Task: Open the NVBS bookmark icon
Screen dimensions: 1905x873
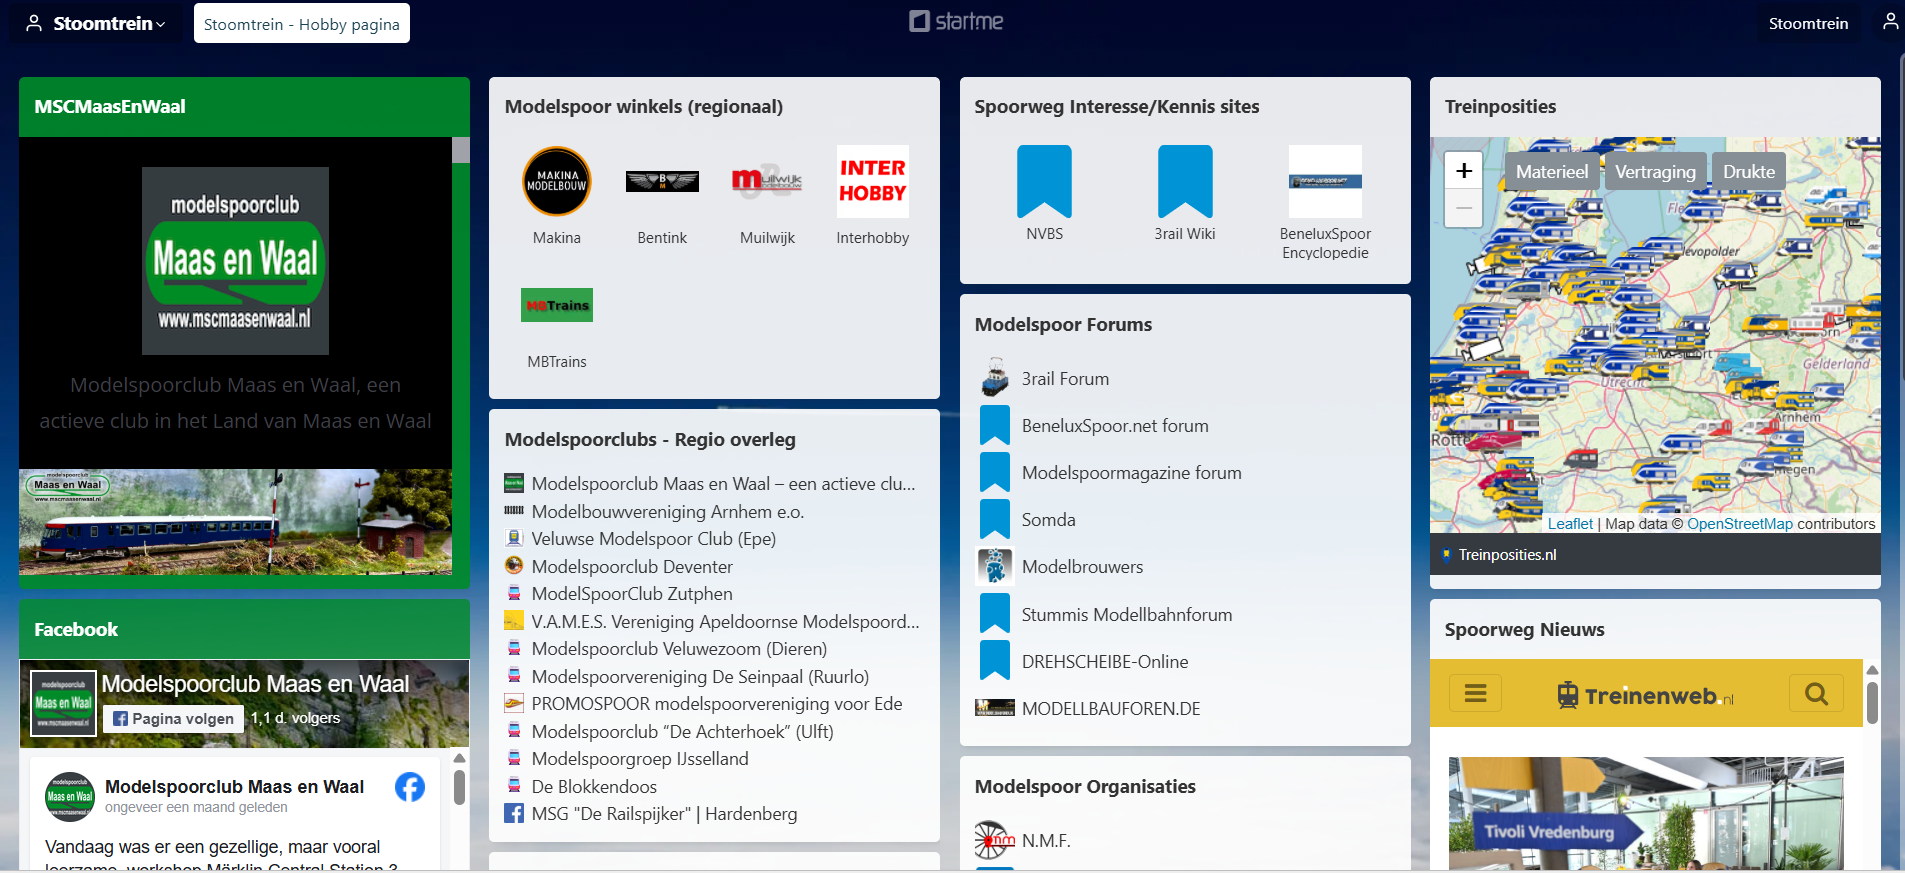Action: click(x=1044, y=181)
